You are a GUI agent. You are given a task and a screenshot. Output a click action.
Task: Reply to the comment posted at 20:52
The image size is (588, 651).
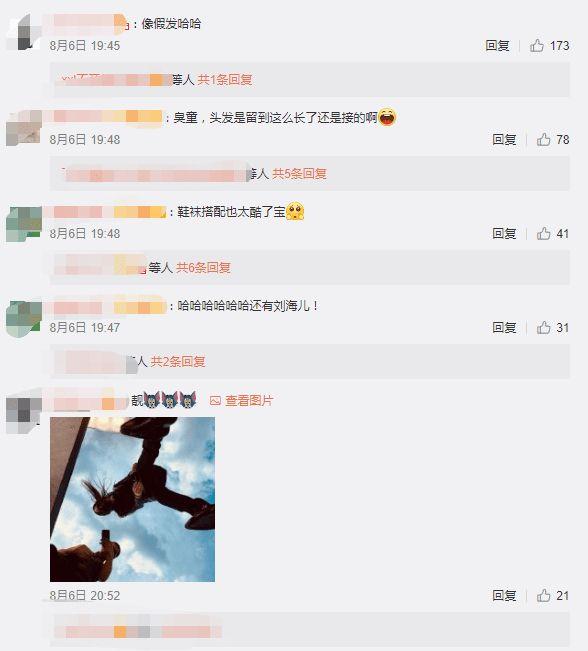click(504, 596)
